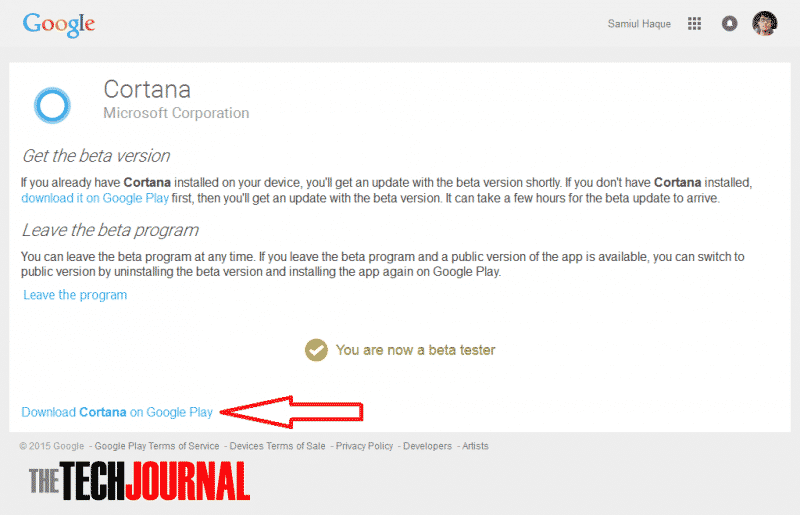Click the Microsoft Corporation publisher name
Screen dimensions: 800x515
[x=176, y=113]
